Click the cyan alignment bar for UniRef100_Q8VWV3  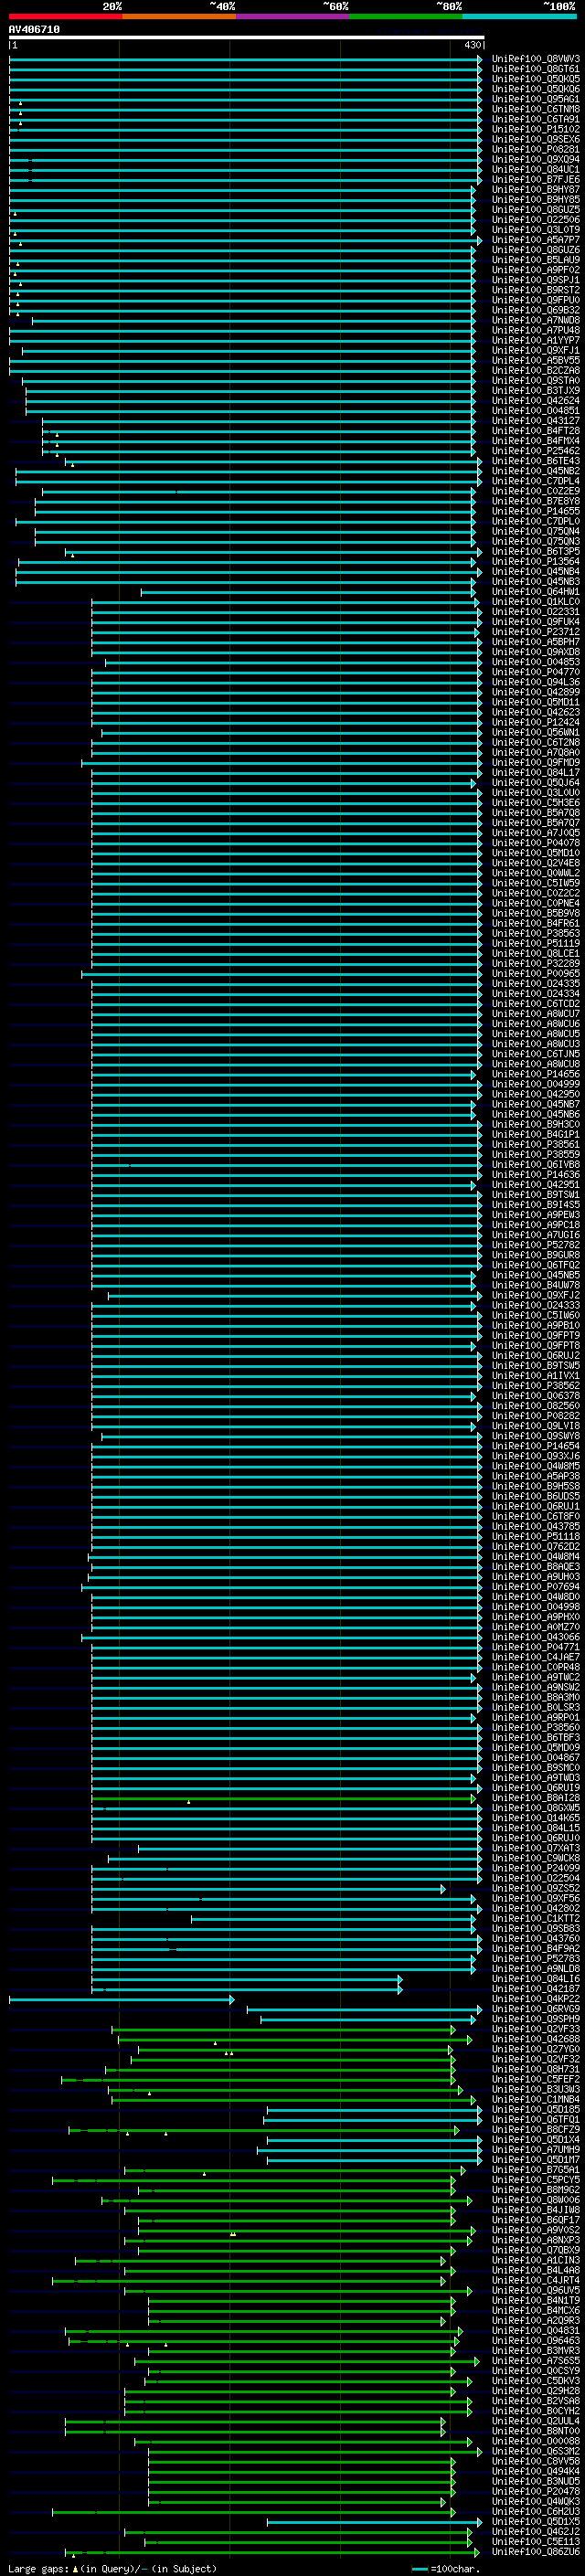click(x=245, y=59)
